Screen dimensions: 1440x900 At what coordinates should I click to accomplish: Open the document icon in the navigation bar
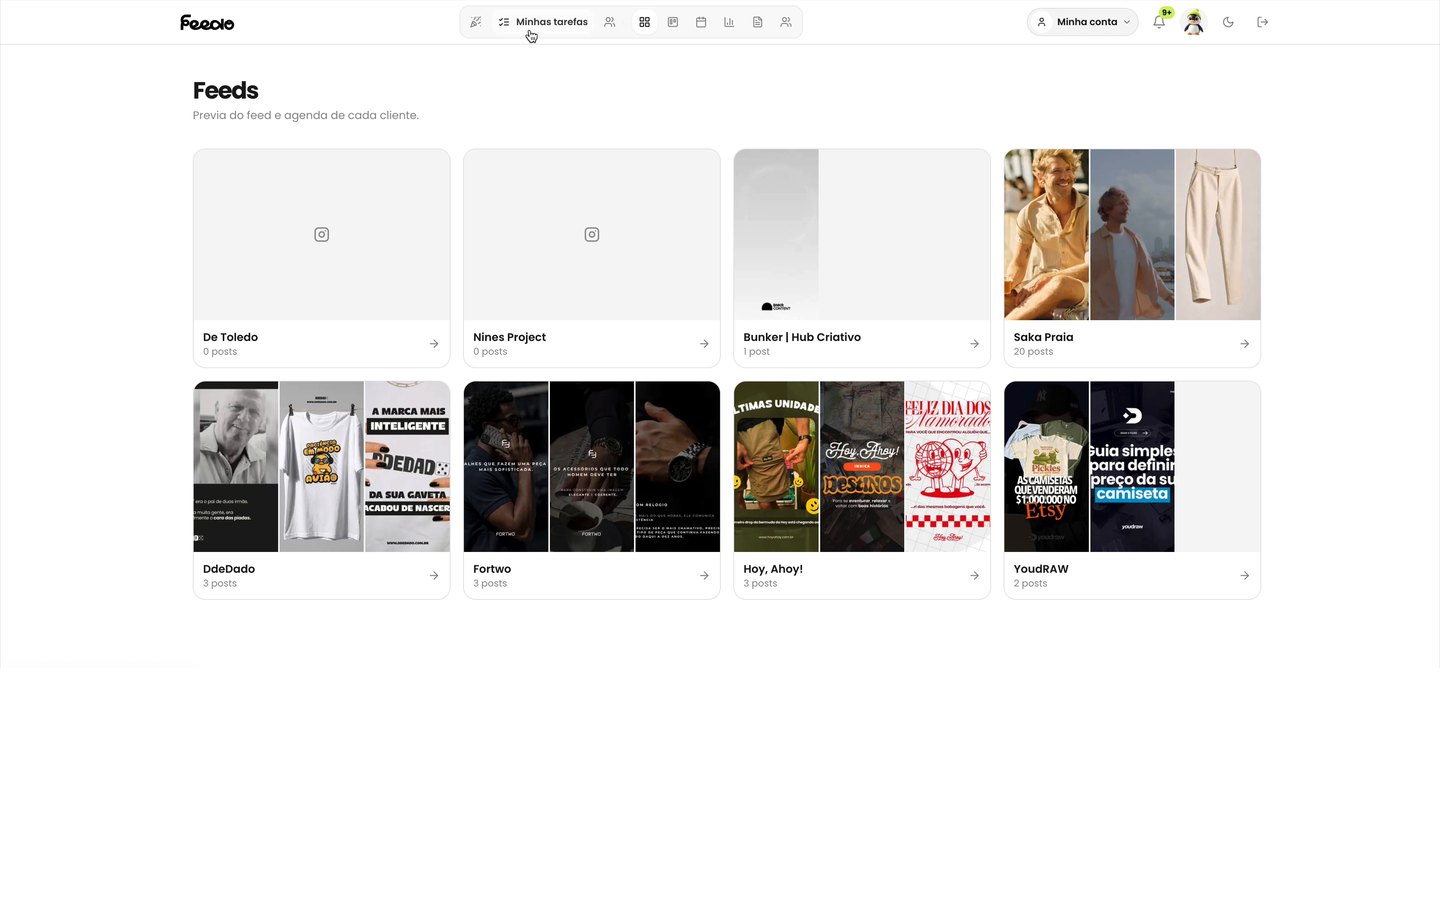click(x=758, y=22)
